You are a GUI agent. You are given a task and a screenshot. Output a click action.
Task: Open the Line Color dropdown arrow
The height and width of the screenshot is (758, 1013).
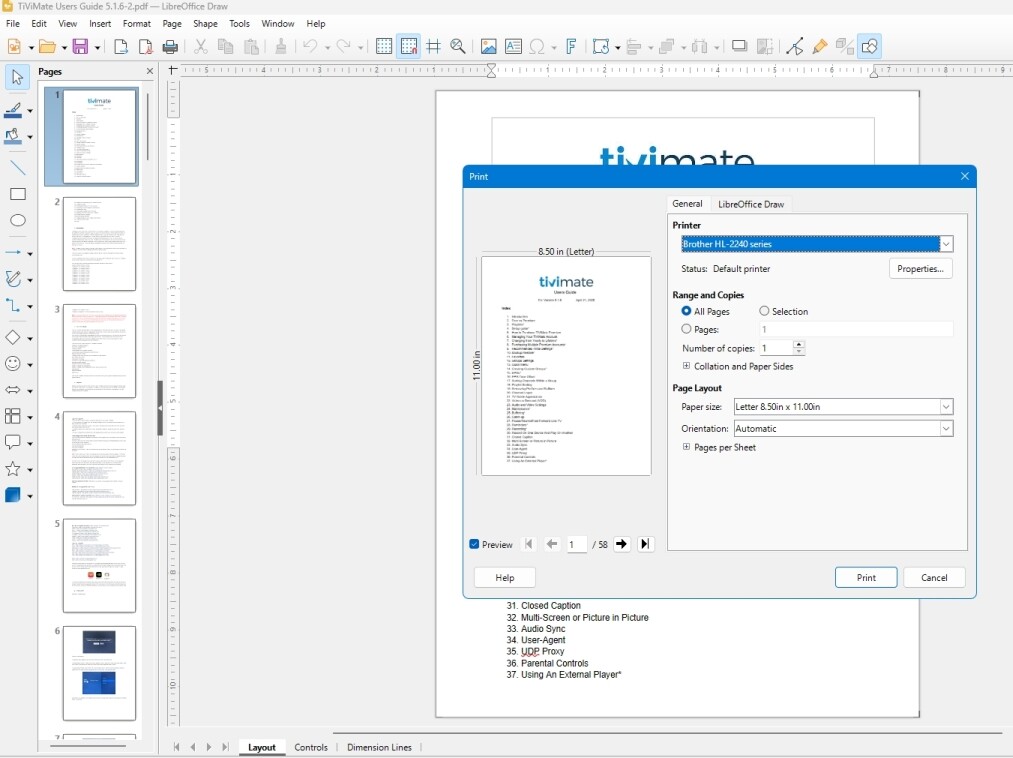[30, 111]
